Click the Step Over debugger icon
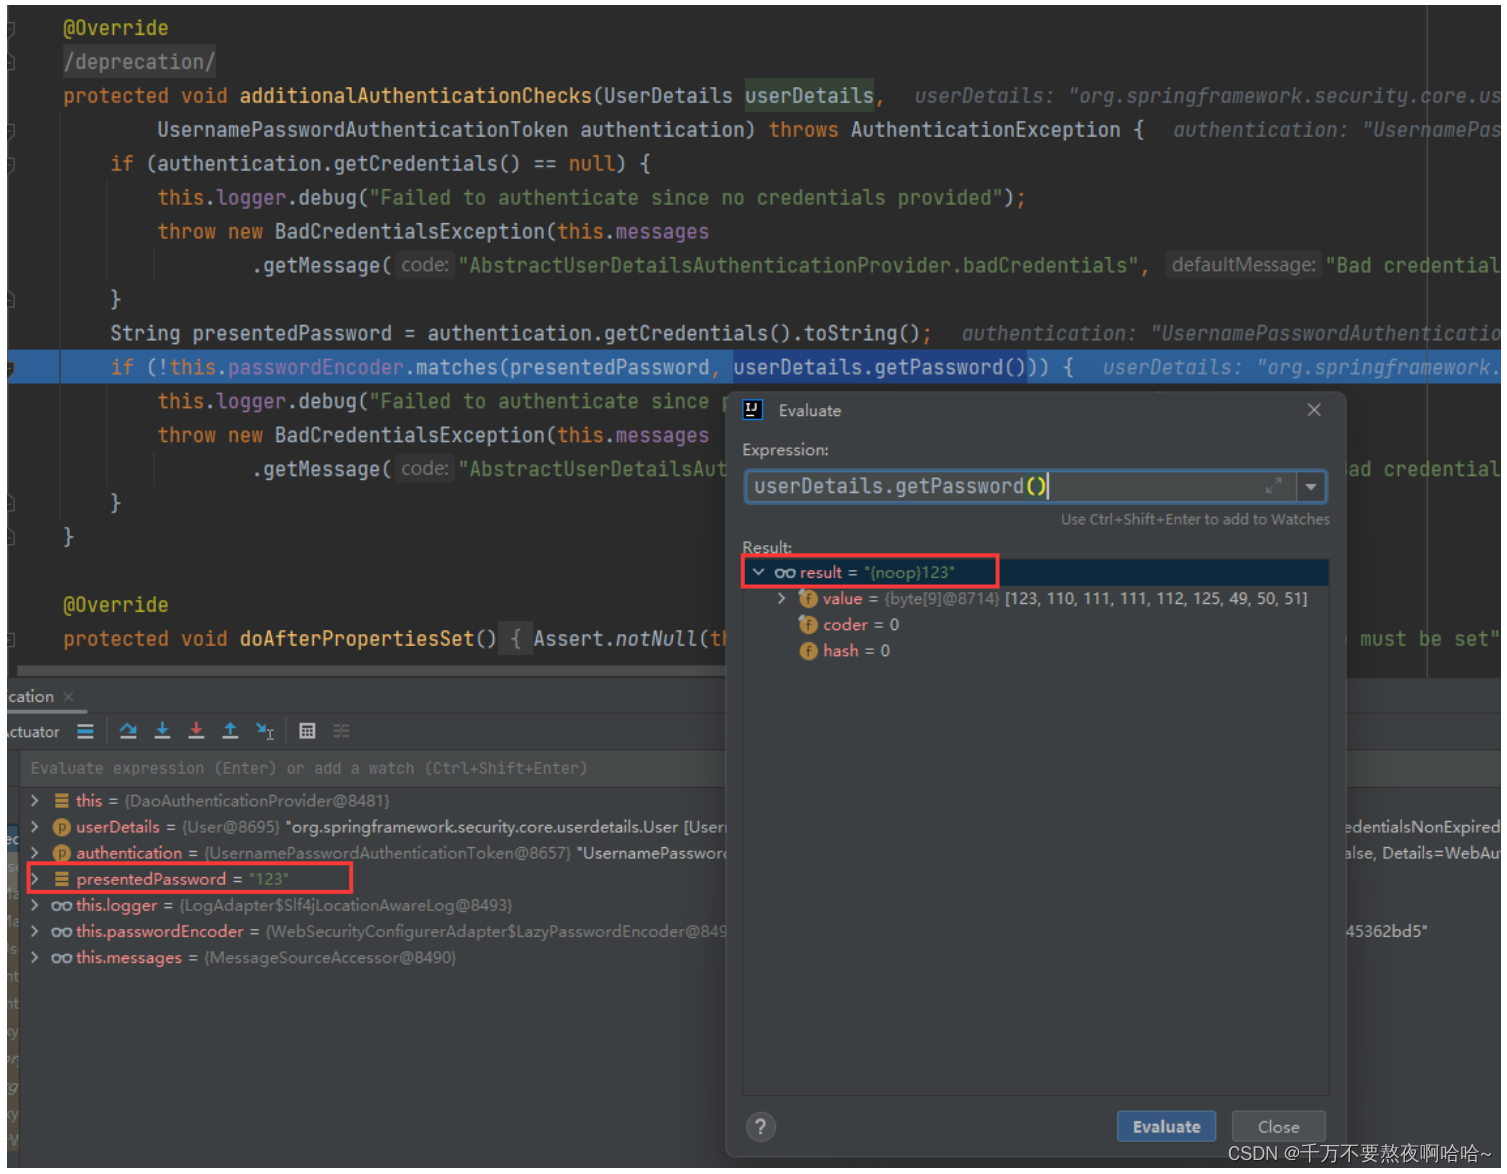The width and height of the screenshot is (1507, 1174). point(128,731)
